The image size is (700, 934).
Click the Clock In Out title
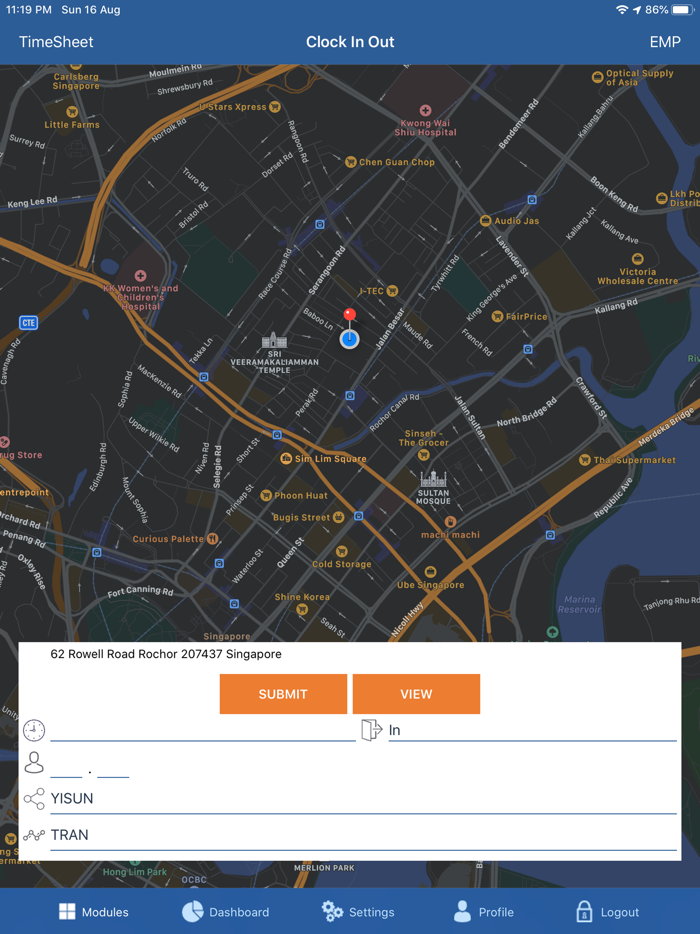(x=350, y=42)
